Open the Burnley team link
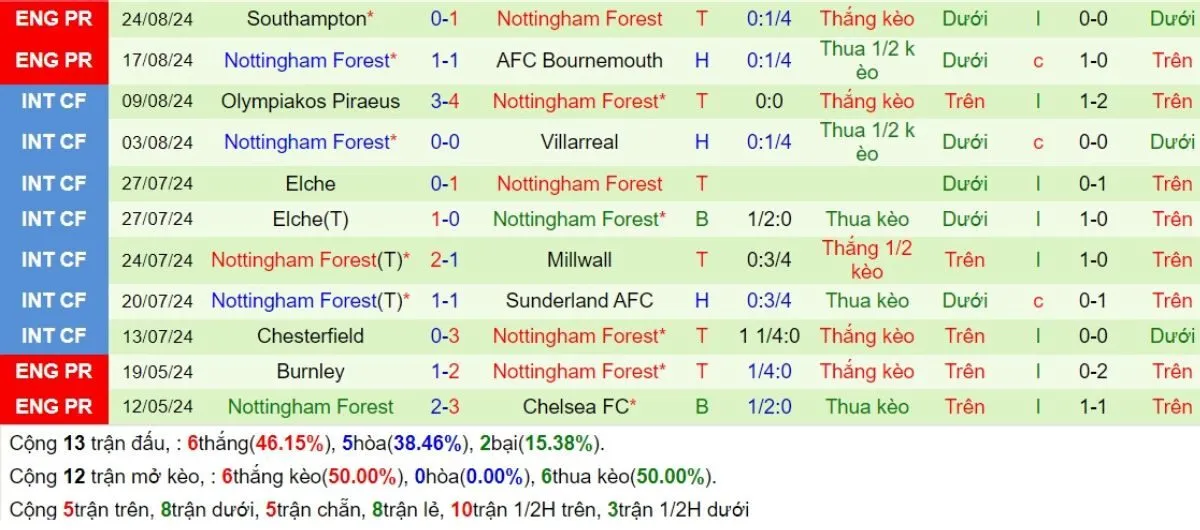 pyautogui.click(x=310, y=371)
